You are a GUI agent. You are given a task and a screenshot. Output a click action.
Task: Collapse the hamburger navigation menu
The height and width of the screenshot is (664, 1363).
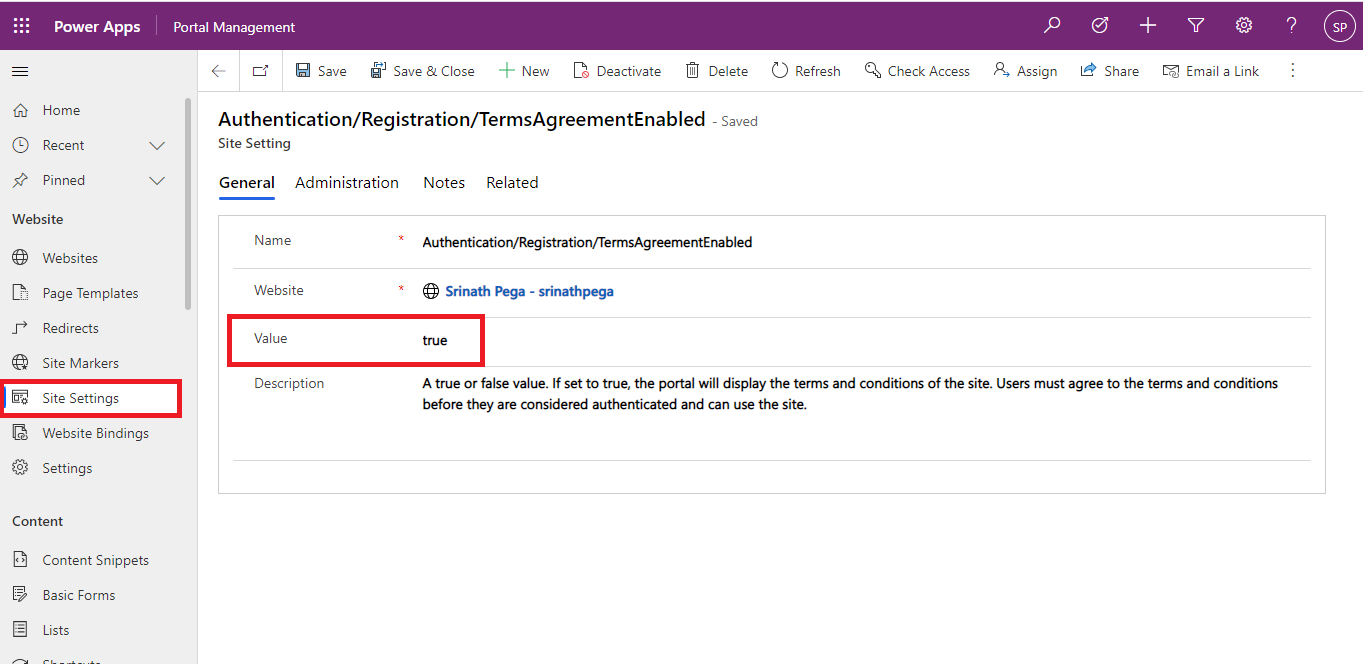[x=20, y=71]
